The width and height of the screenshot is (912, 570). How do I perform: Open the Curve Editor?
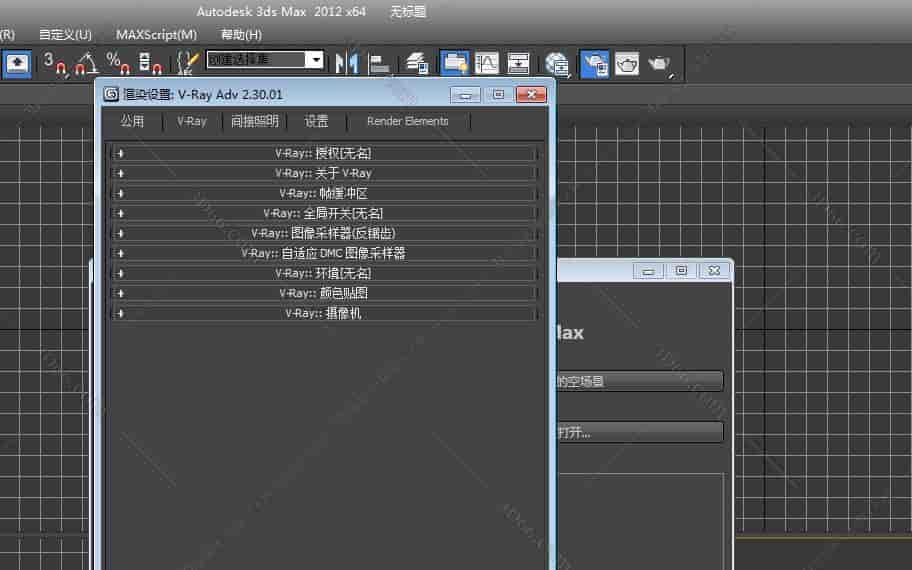(x=487, y=63)
